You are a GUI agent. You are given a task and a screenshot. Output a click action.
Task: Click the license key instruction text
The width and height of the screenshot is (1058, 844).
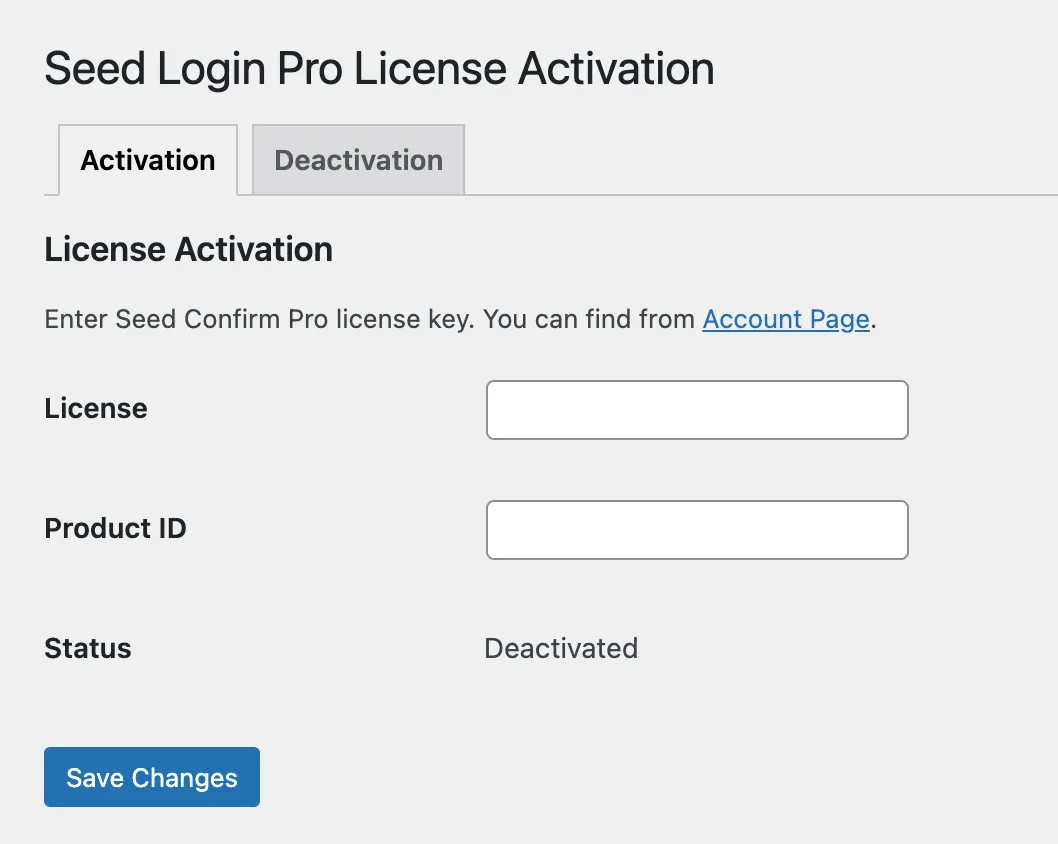tap(370, 319)
